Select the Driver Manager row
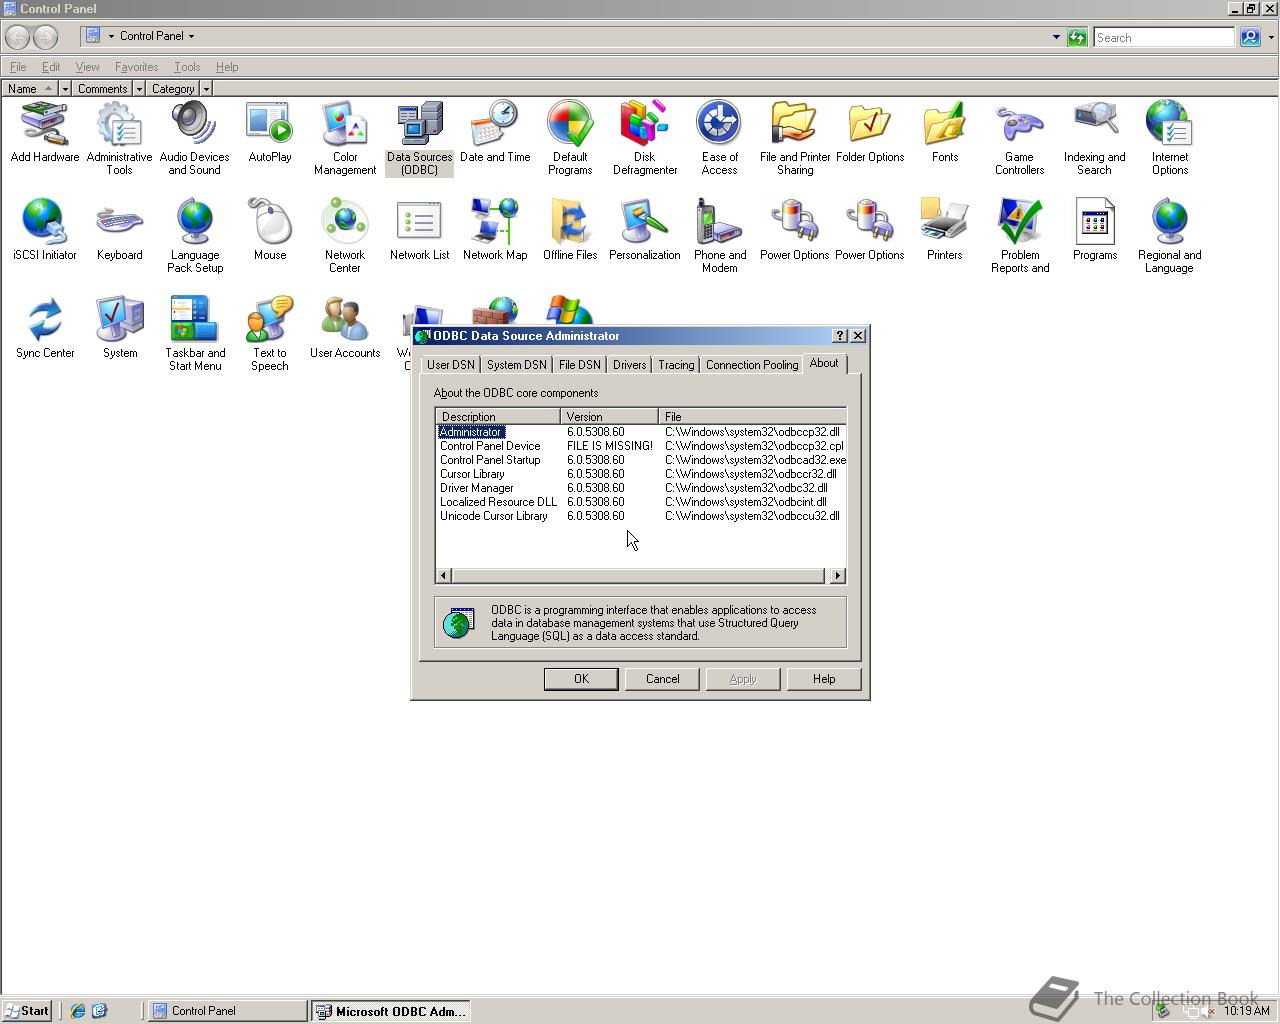 641,488
